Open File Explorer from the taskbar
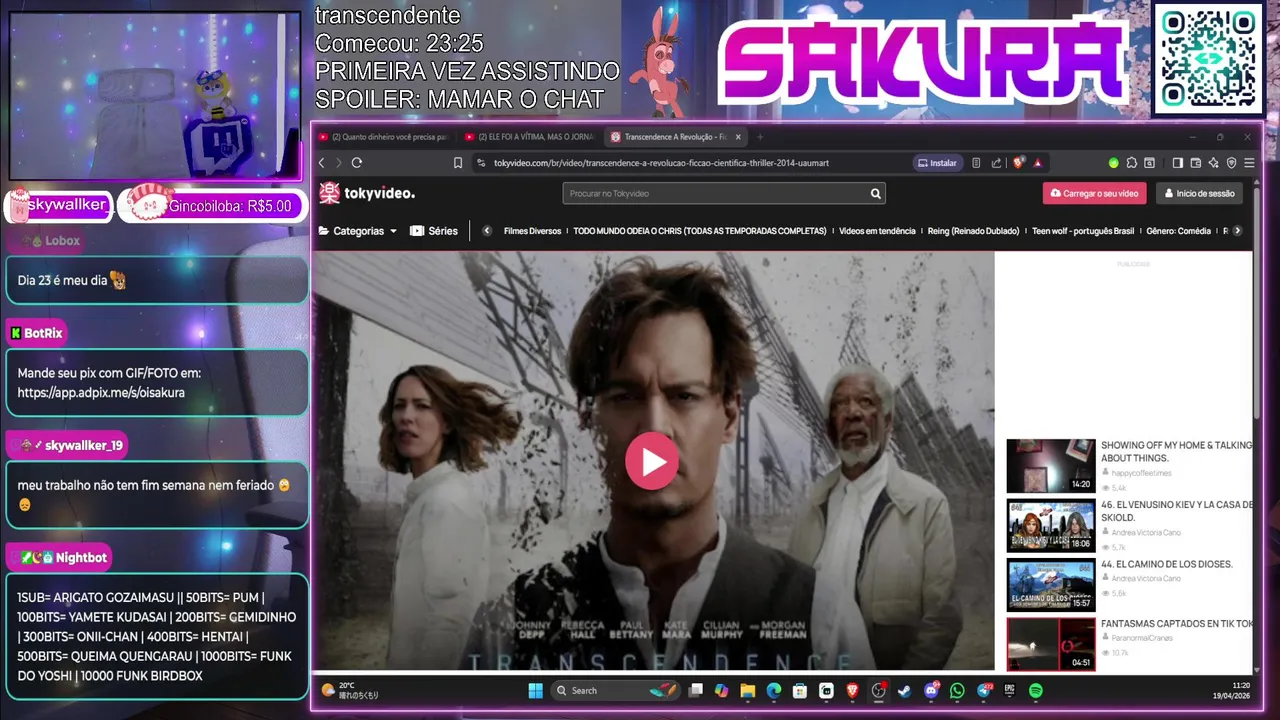The image size is (1280, 720). pyautogui.click(x=747, y=690)
